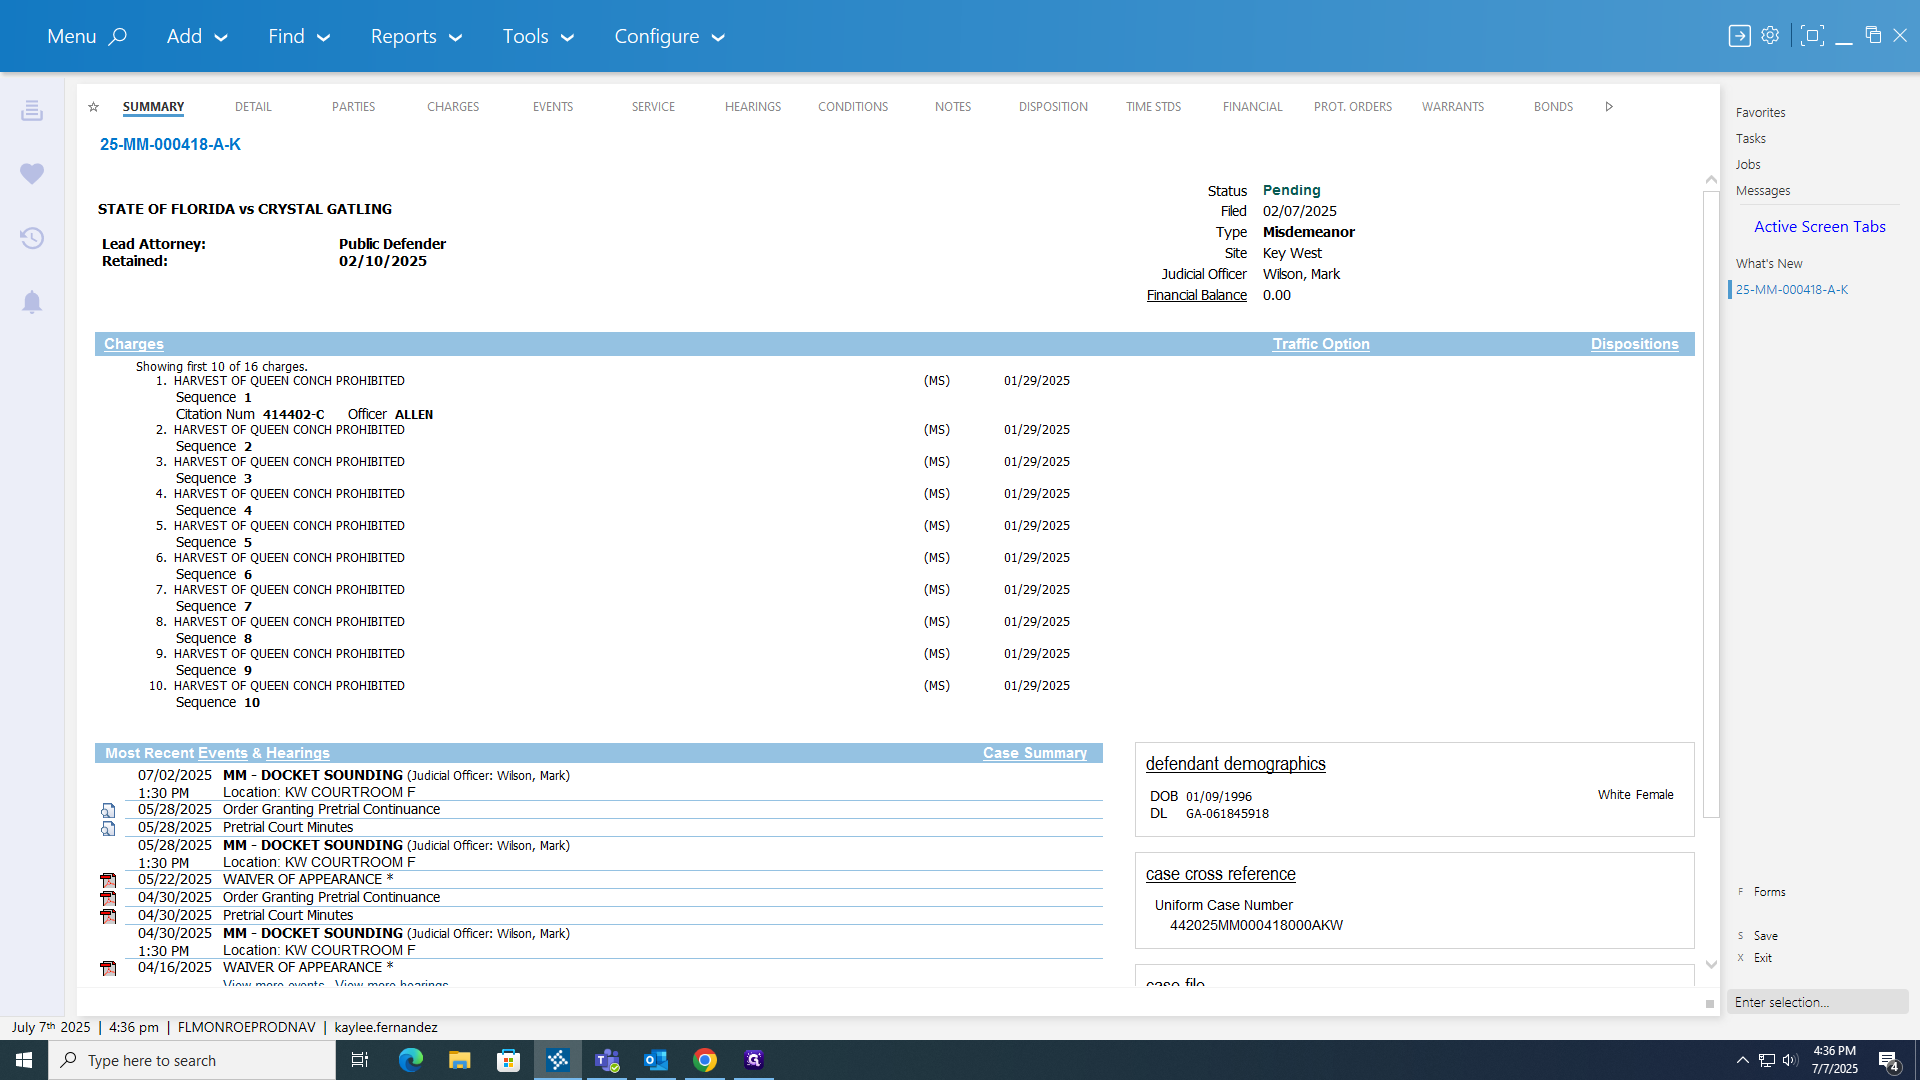Open Outlook from taskbar
The height and width of the screenshot is (1080, 1920).
(656, 1060)
